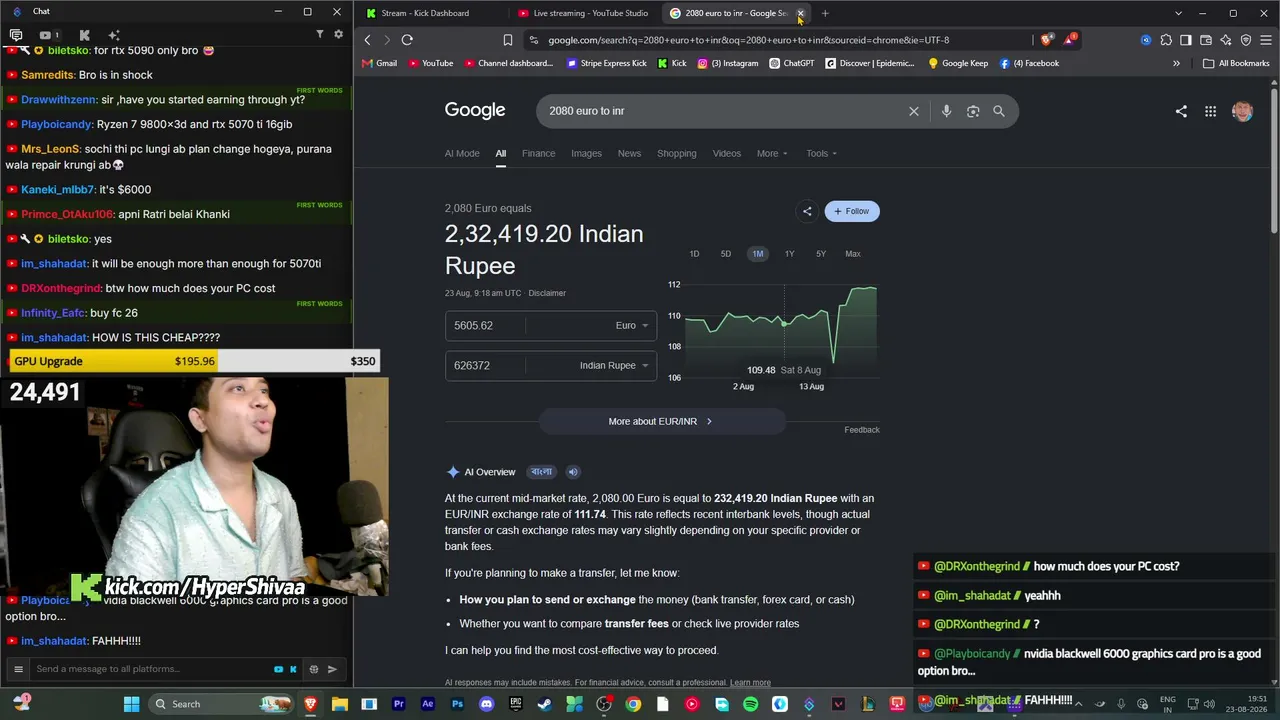Switch to AI Mode search tab

pyautogui.click(x=462, y=153)
